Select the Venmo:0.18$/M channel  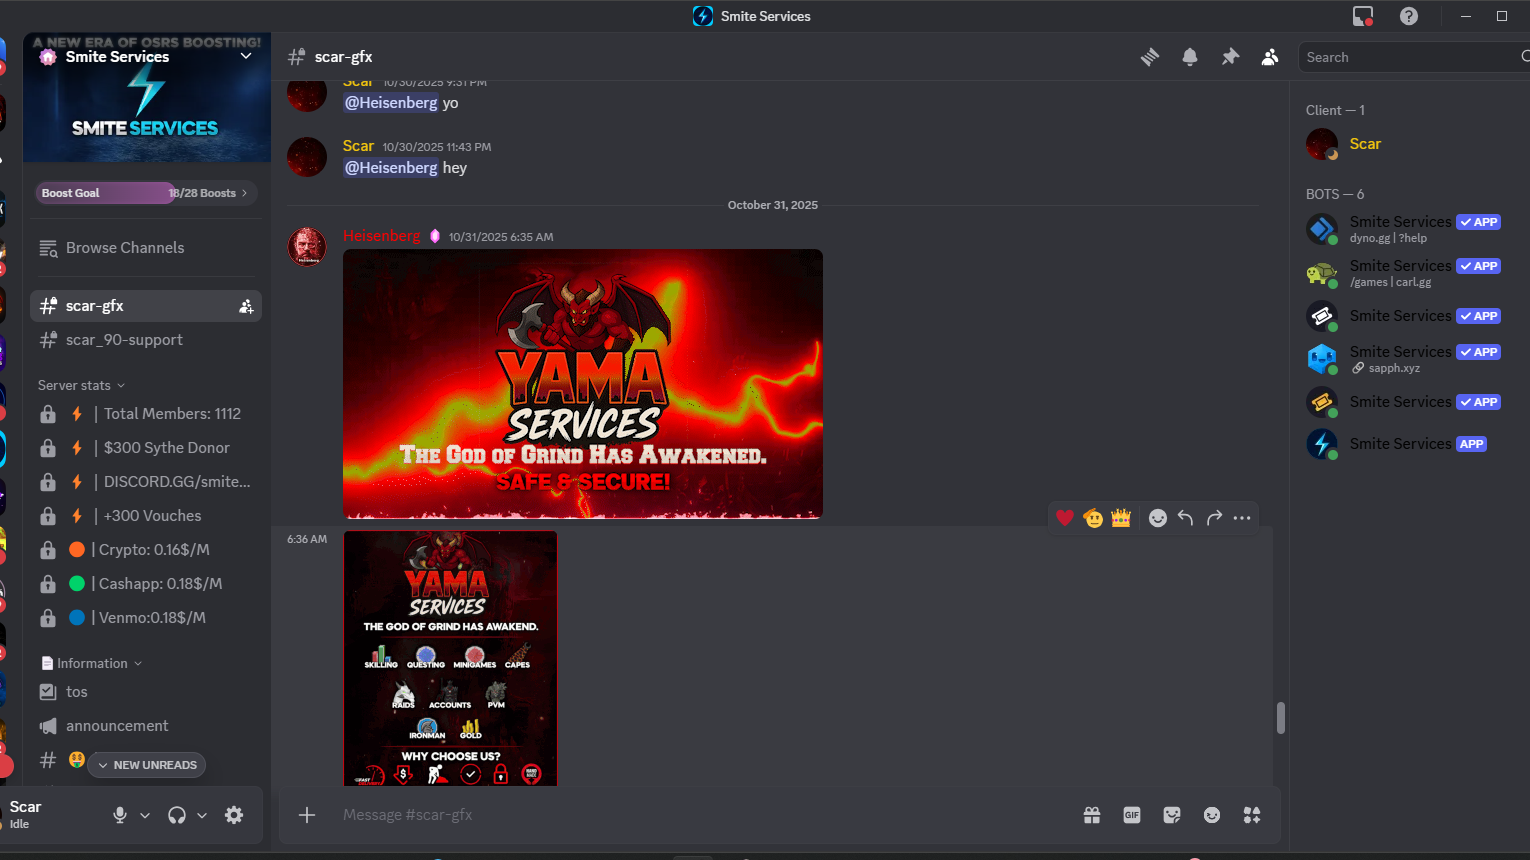tap(146, 618)
